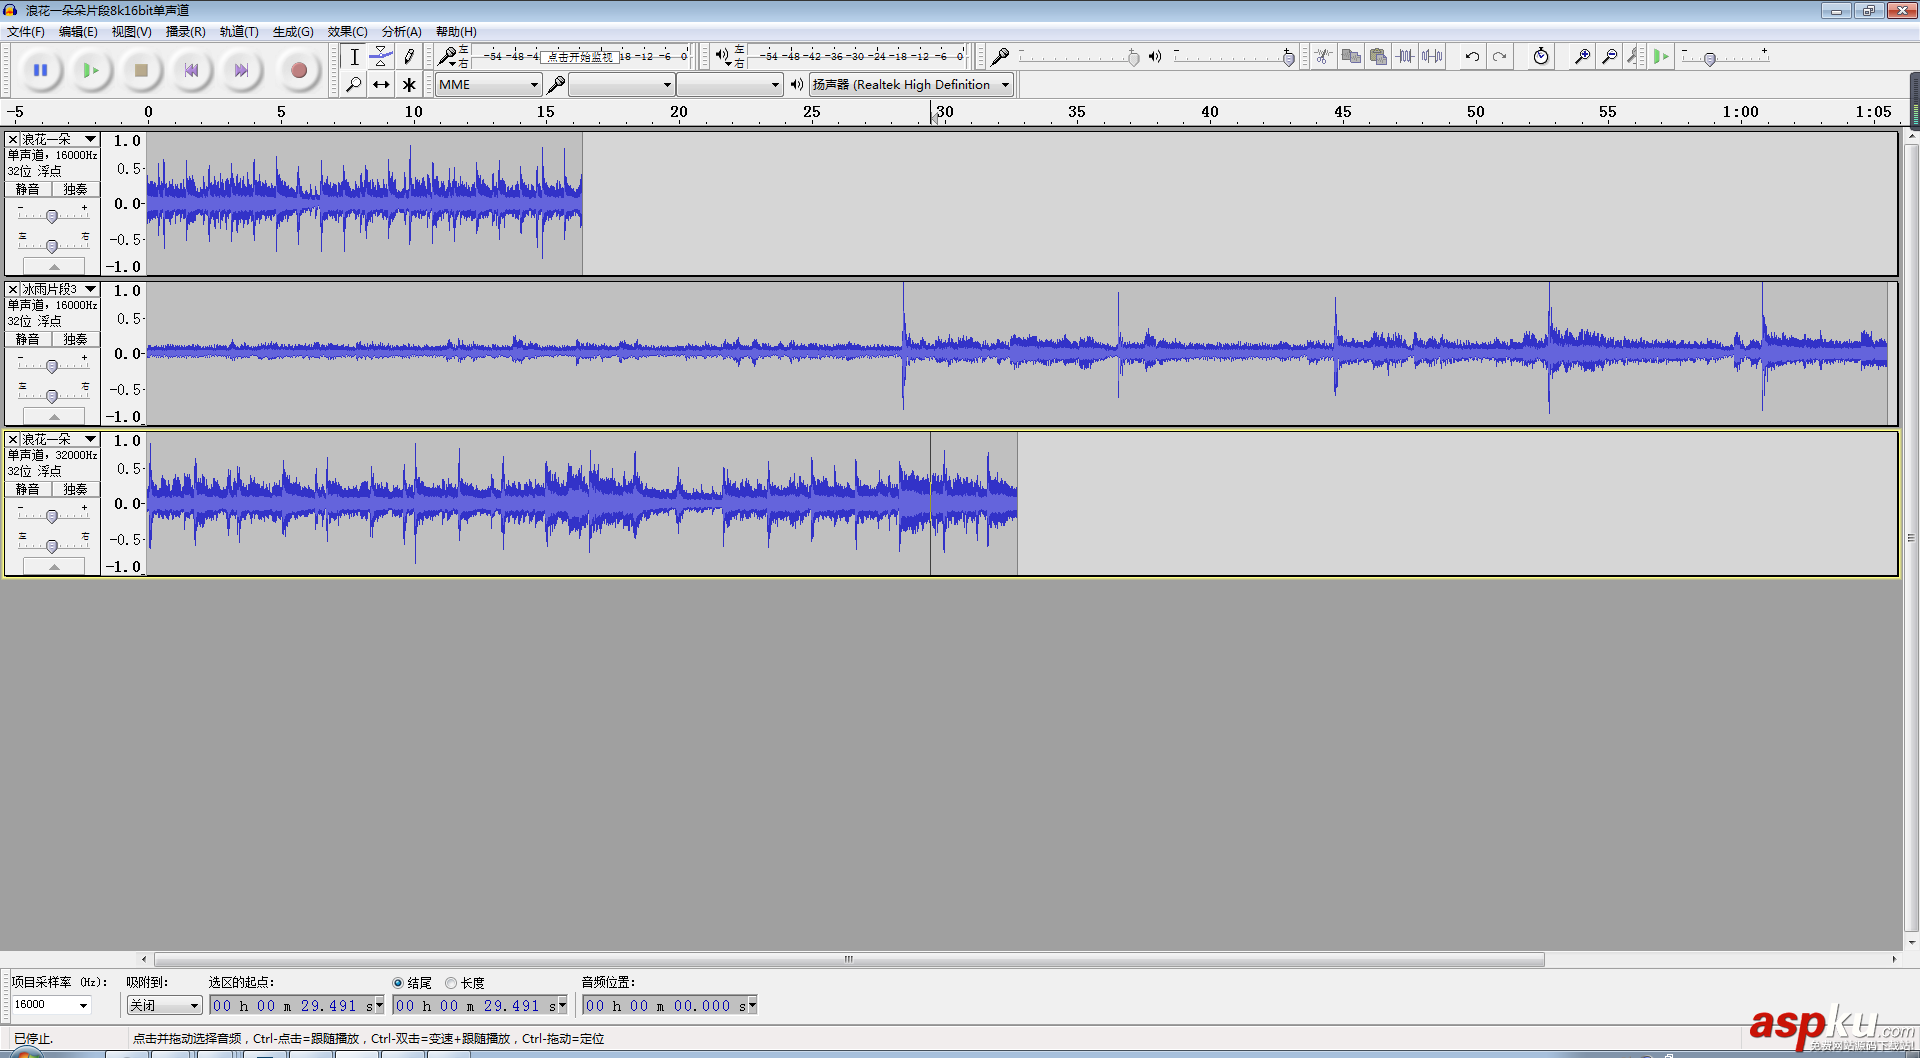This screenshot has height=1058, width=1920.
Task: Click the trim audio icon
Action: [x=1405, y=57]
